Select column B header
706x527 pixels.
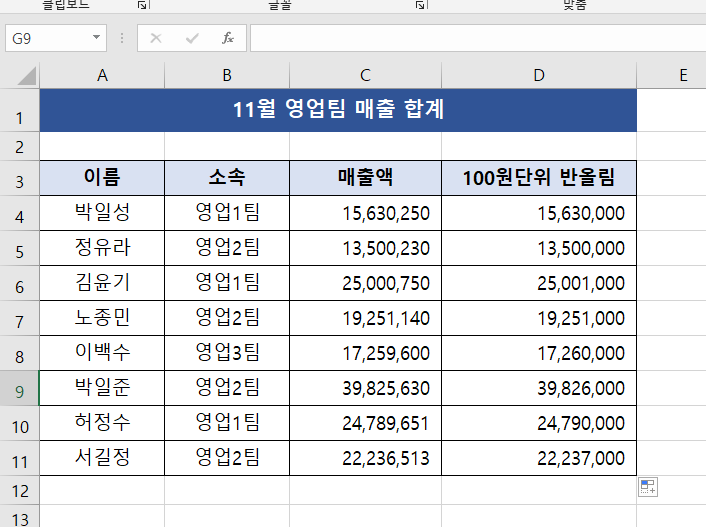click(x=227, y=75)
